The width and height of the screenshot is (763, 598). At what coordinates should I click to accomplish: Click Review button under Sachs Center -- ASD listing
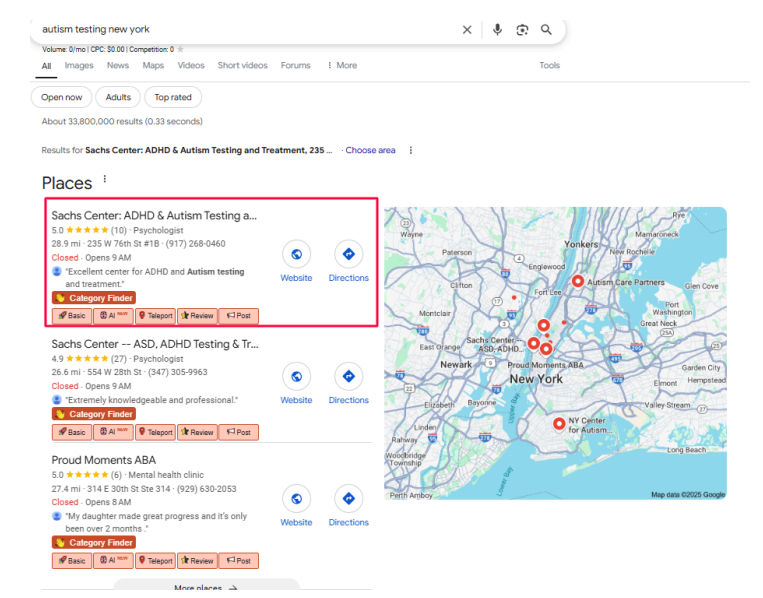pos(197,432)
